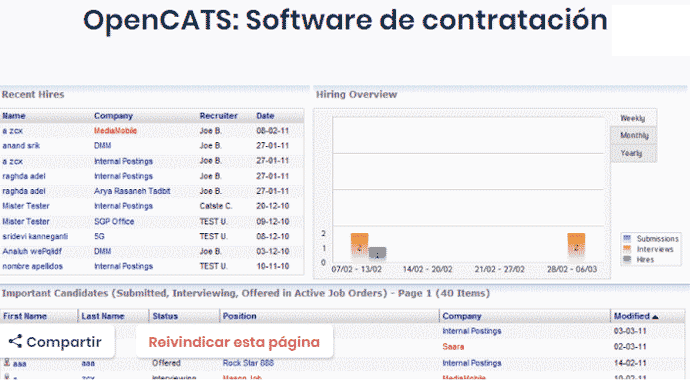Open nombre apellidos candidate link
Image resolution: width=690 pixels, height=392 pixels.
[x=33, y=267]
